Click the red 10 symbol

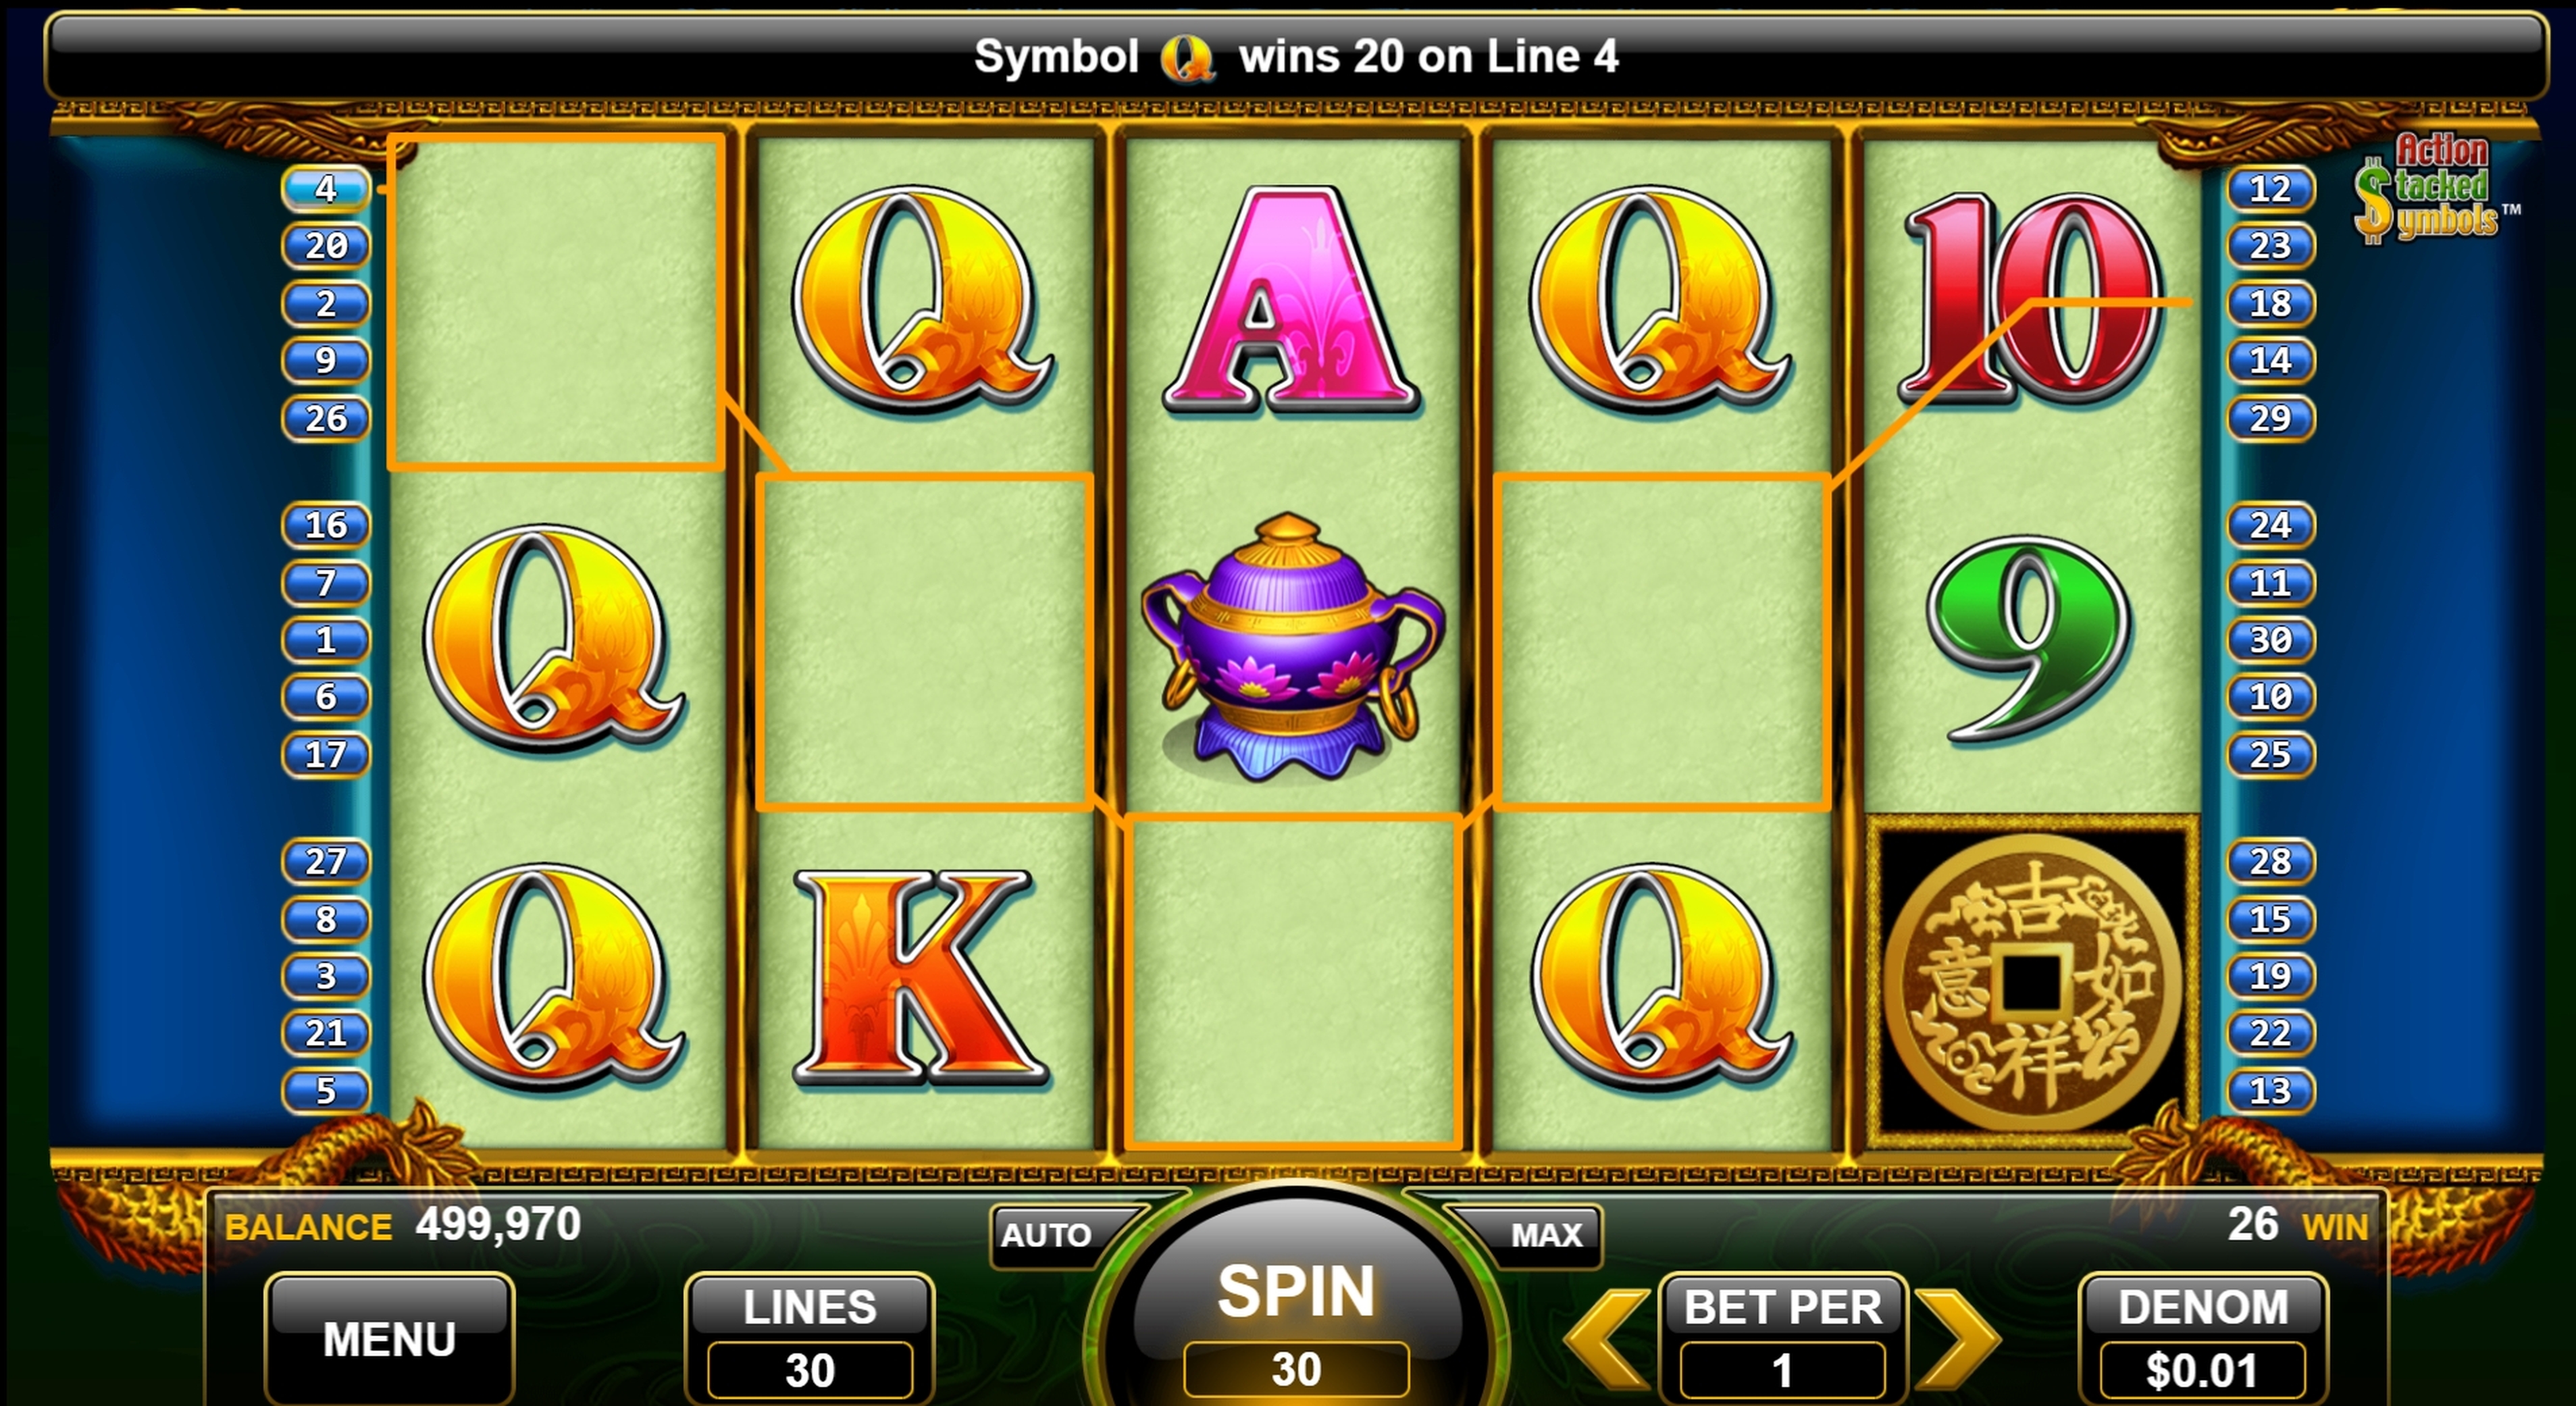(x=2032, y=297)
